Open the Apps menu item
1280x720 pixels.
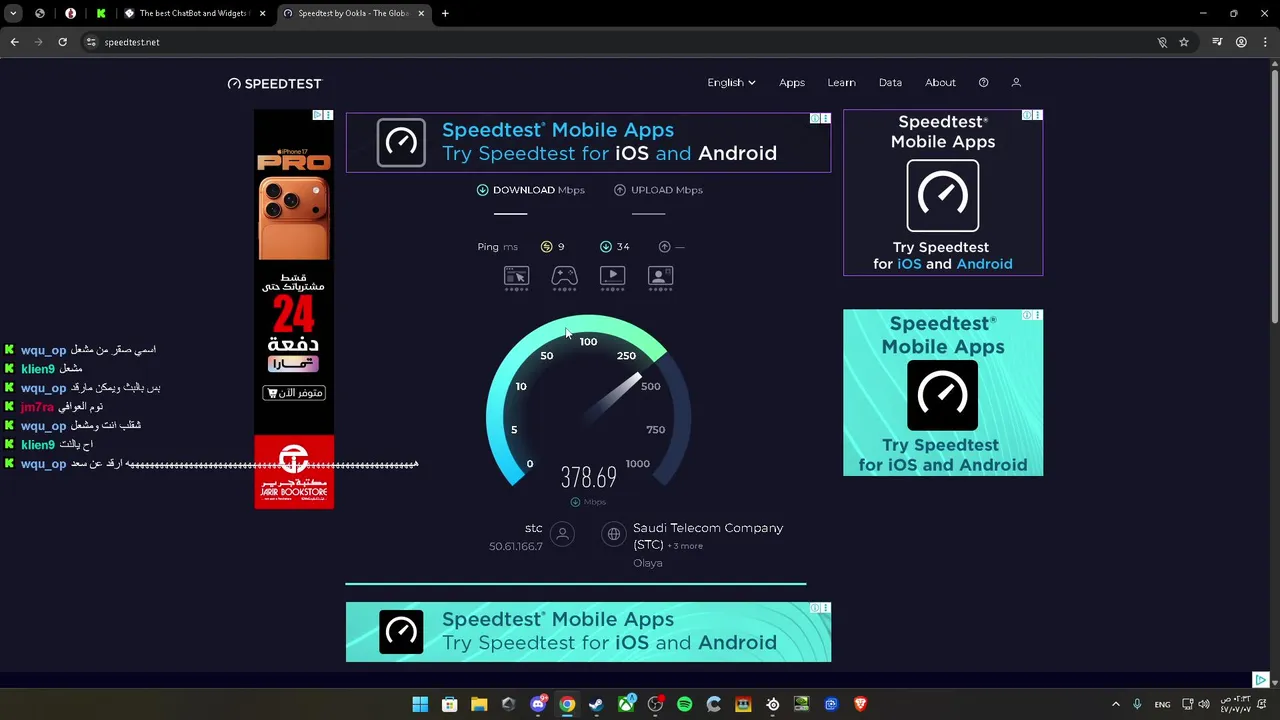tap(792, 83)
